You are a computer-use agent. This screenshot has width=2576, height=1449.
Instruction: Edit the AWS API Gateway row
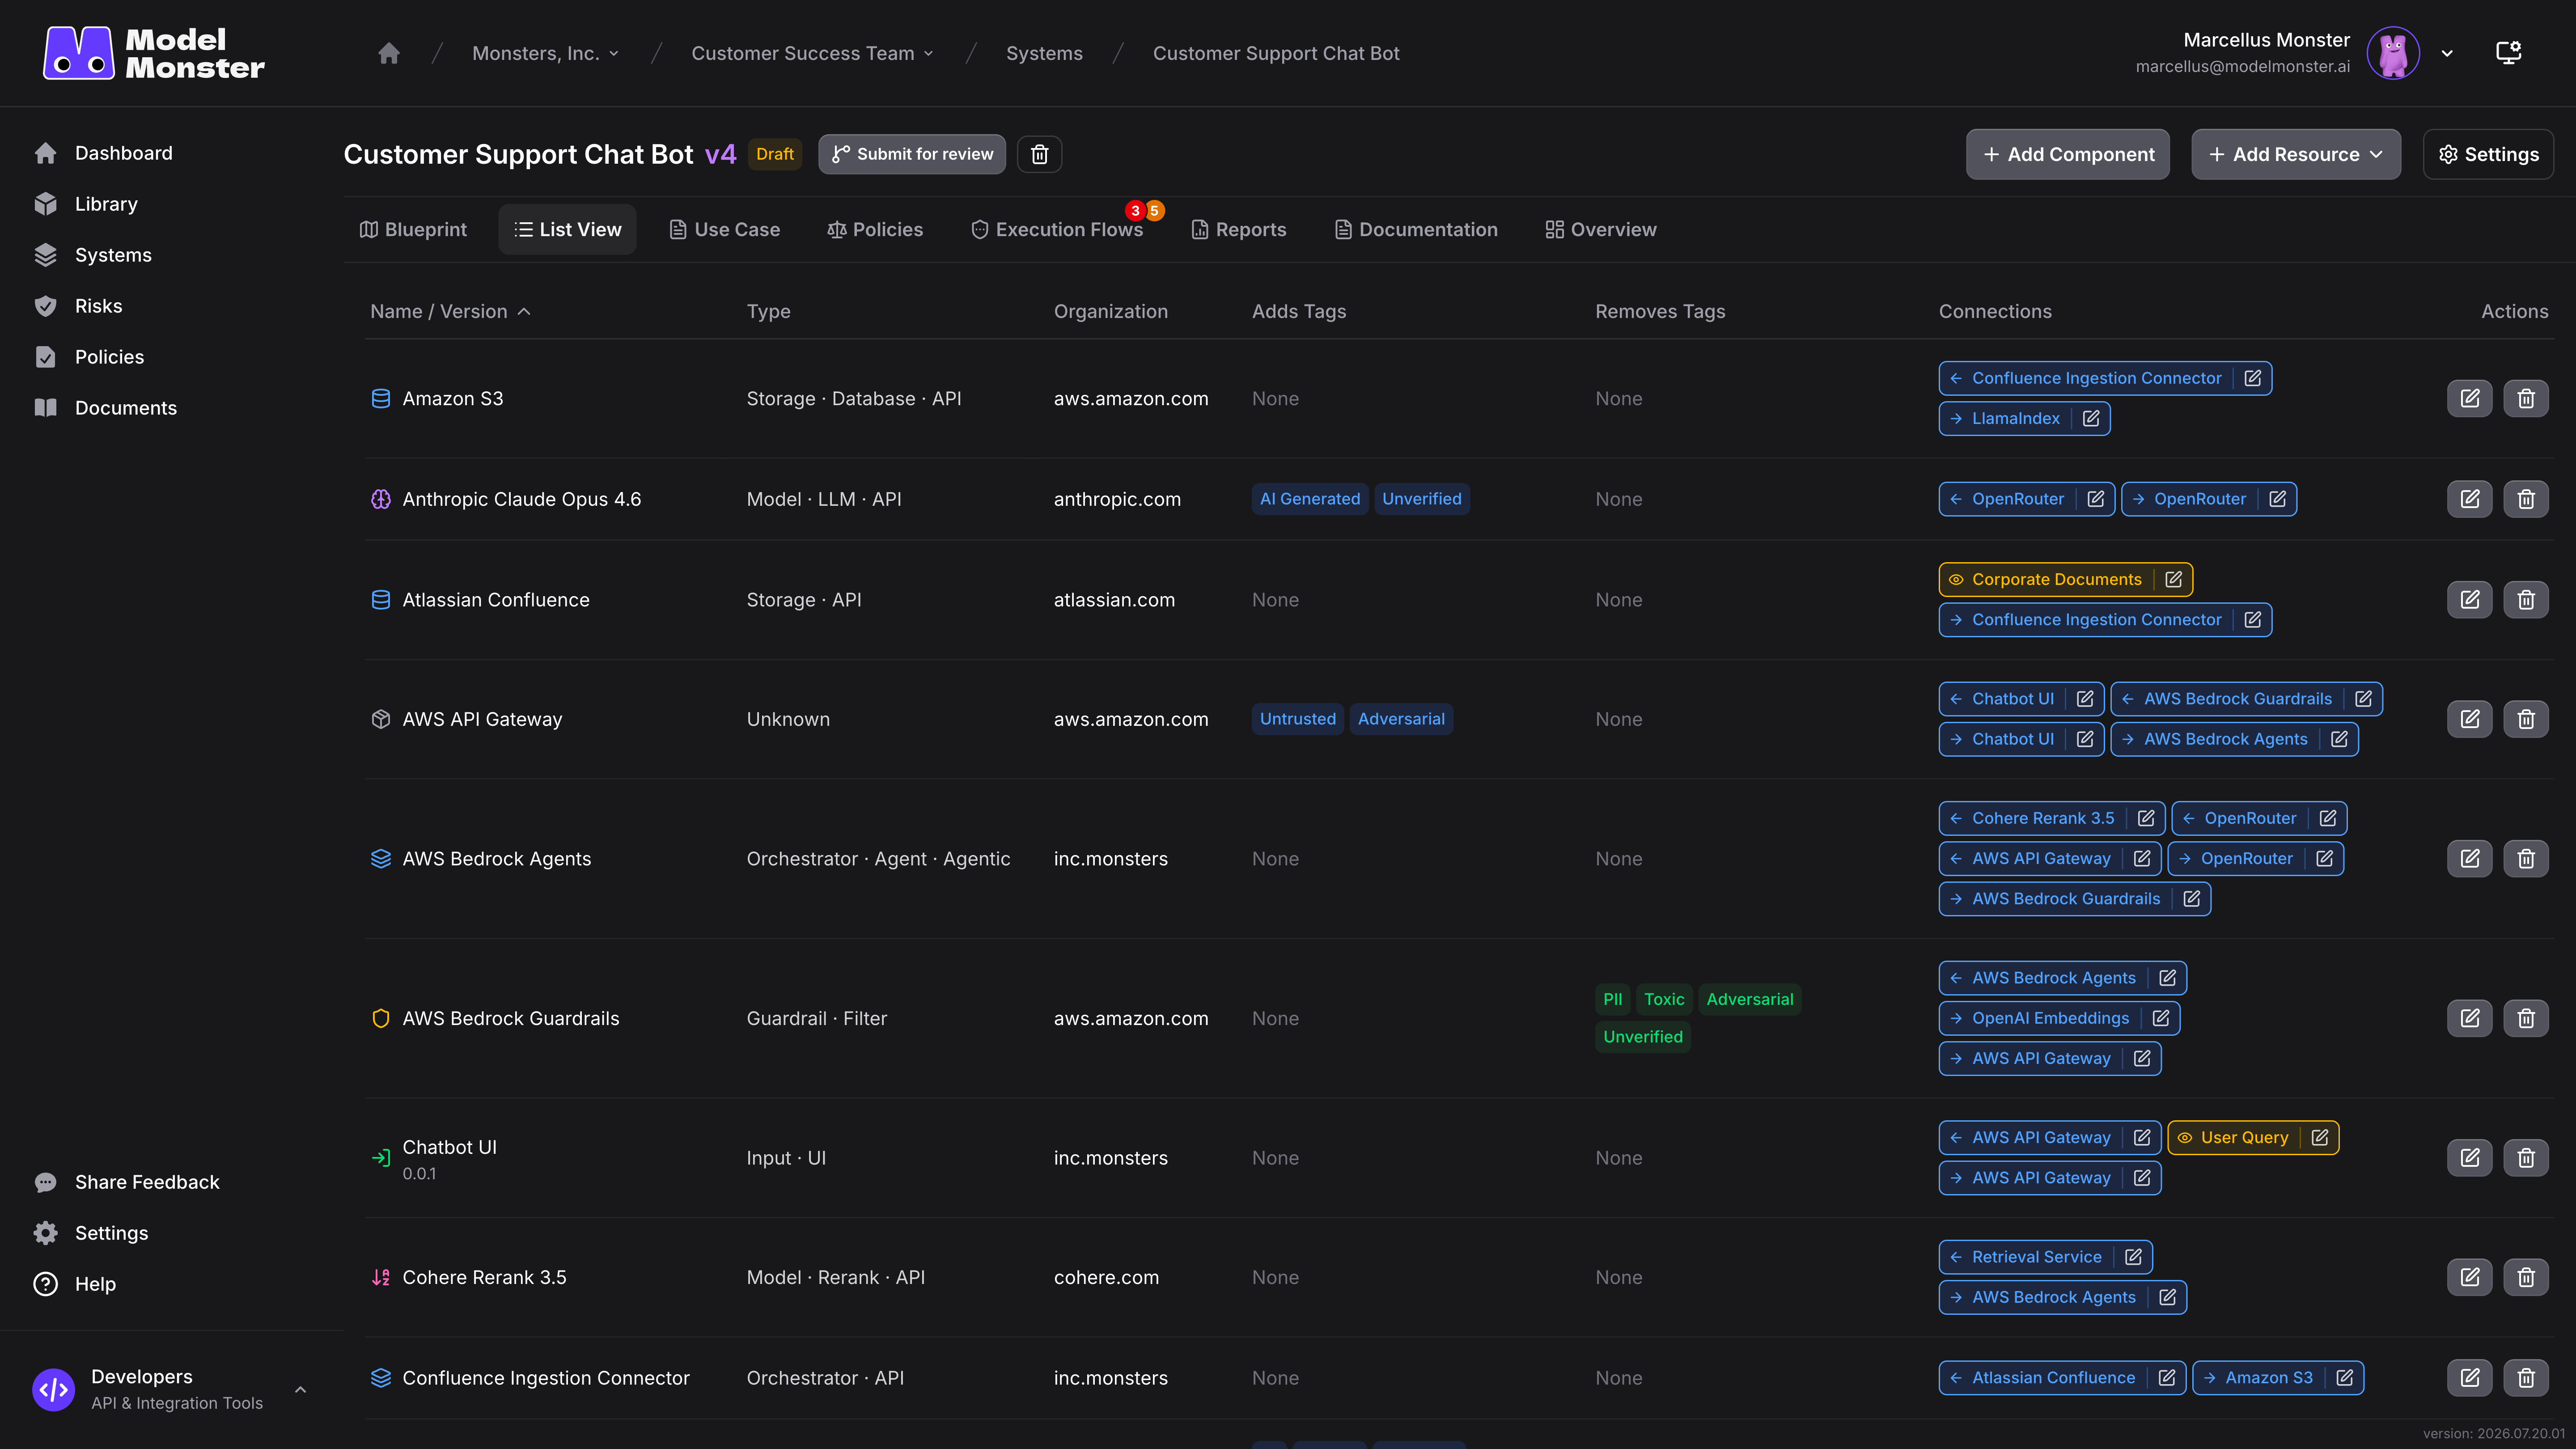[x=2470, y=719]
